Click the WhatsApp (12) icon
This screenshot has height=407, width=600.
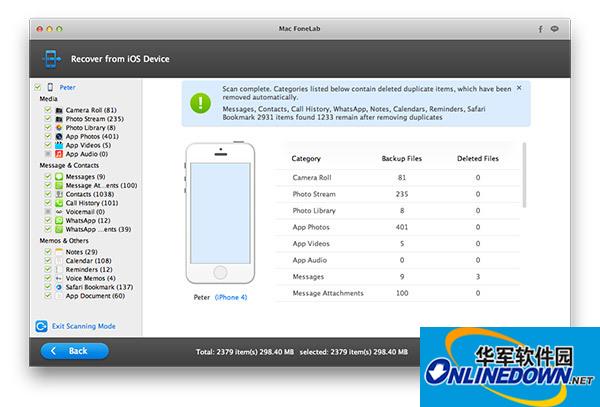(59, 221)
